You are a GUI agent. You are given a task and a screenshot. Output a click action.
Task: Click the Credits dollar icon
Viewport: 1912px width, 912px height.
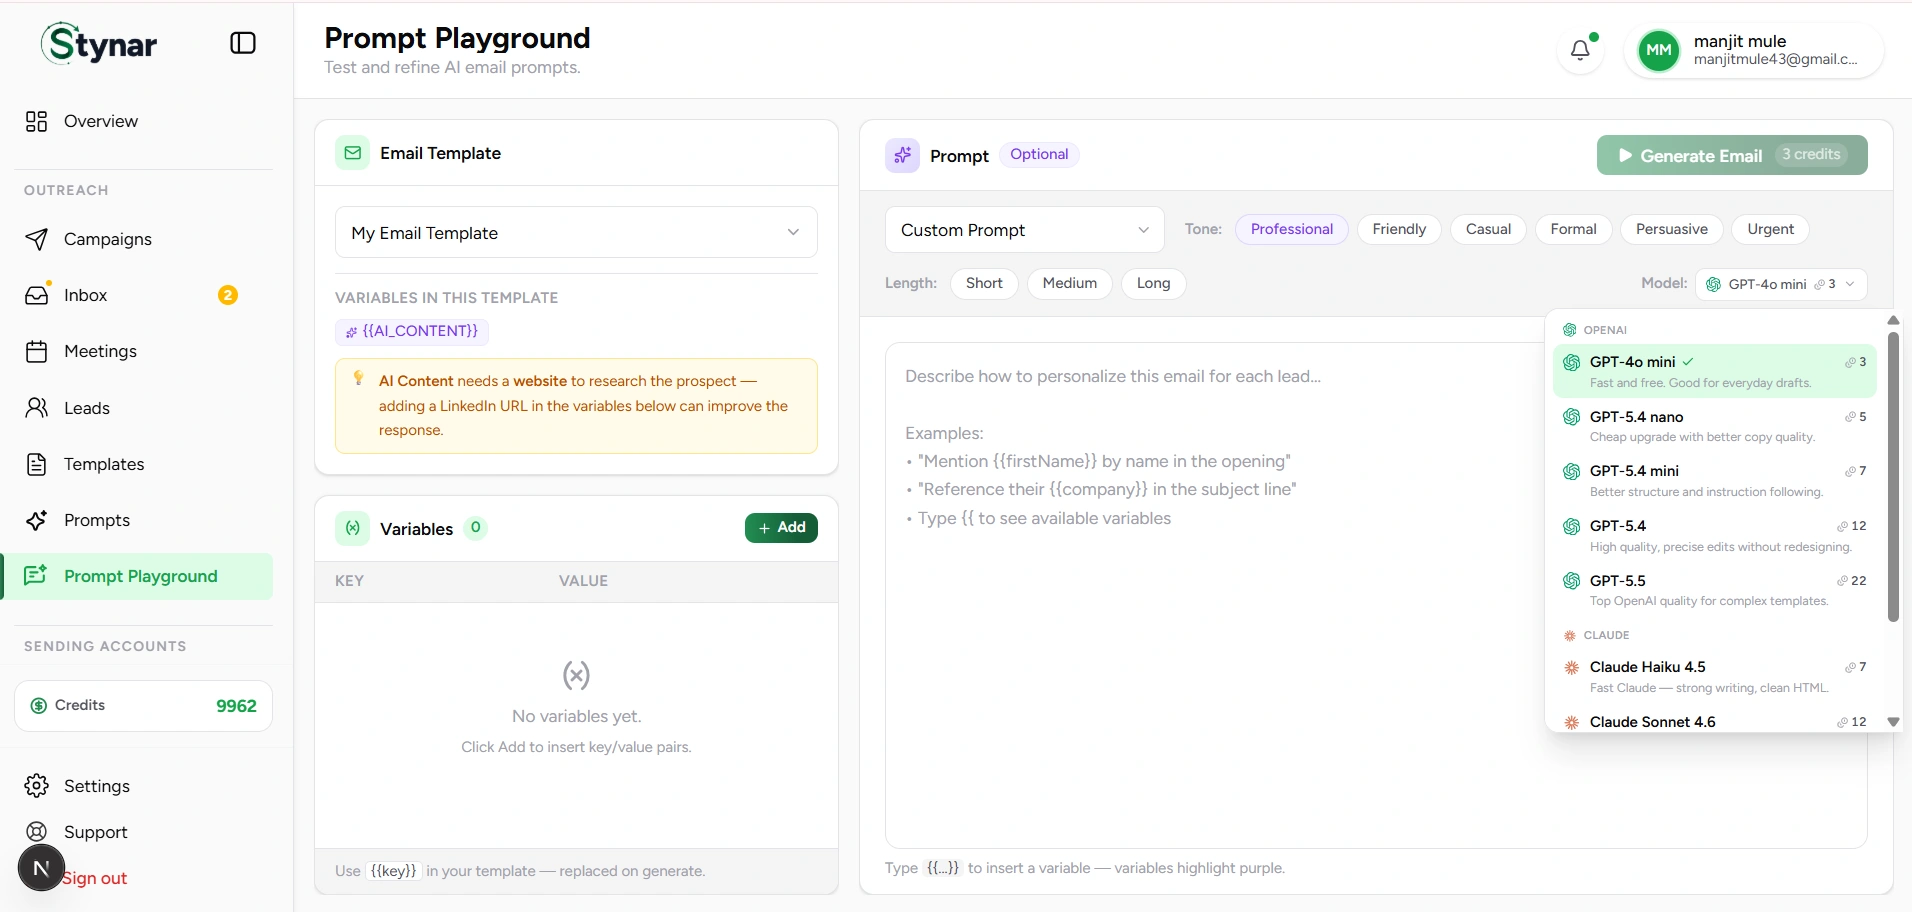39,706
